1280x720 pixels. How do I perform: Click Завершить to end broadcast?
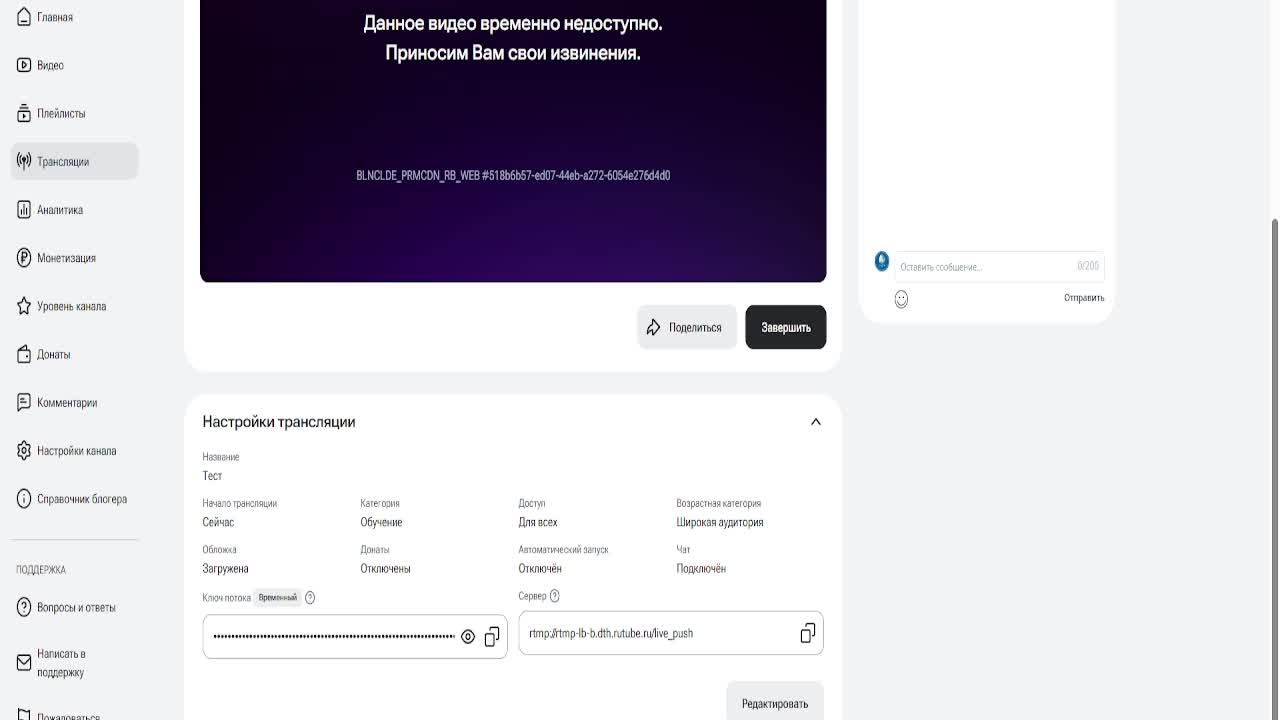[786, 327]
